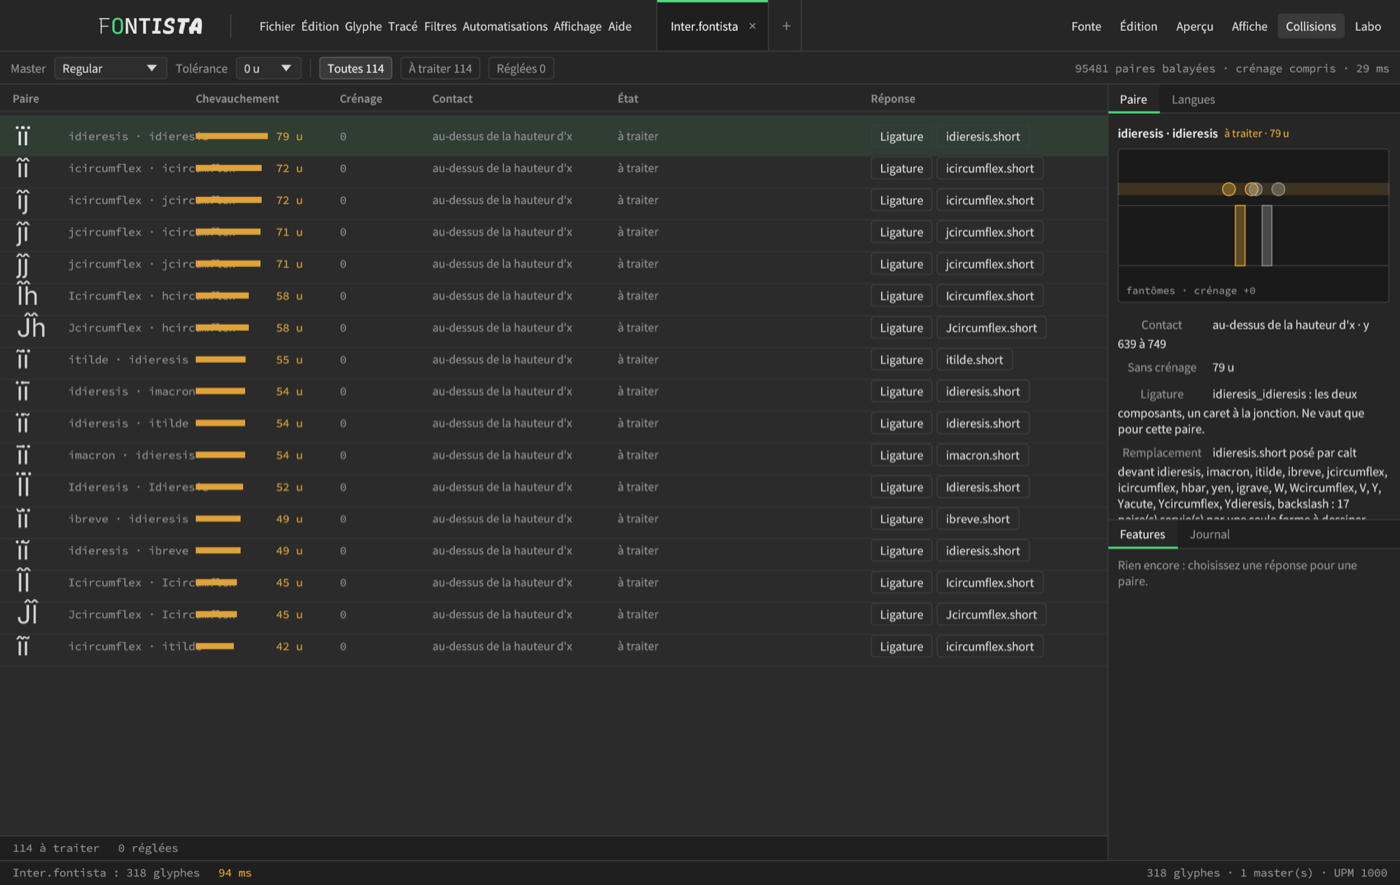
Task: Filter pairs by Réglées 0
Action: click(521, 68)
